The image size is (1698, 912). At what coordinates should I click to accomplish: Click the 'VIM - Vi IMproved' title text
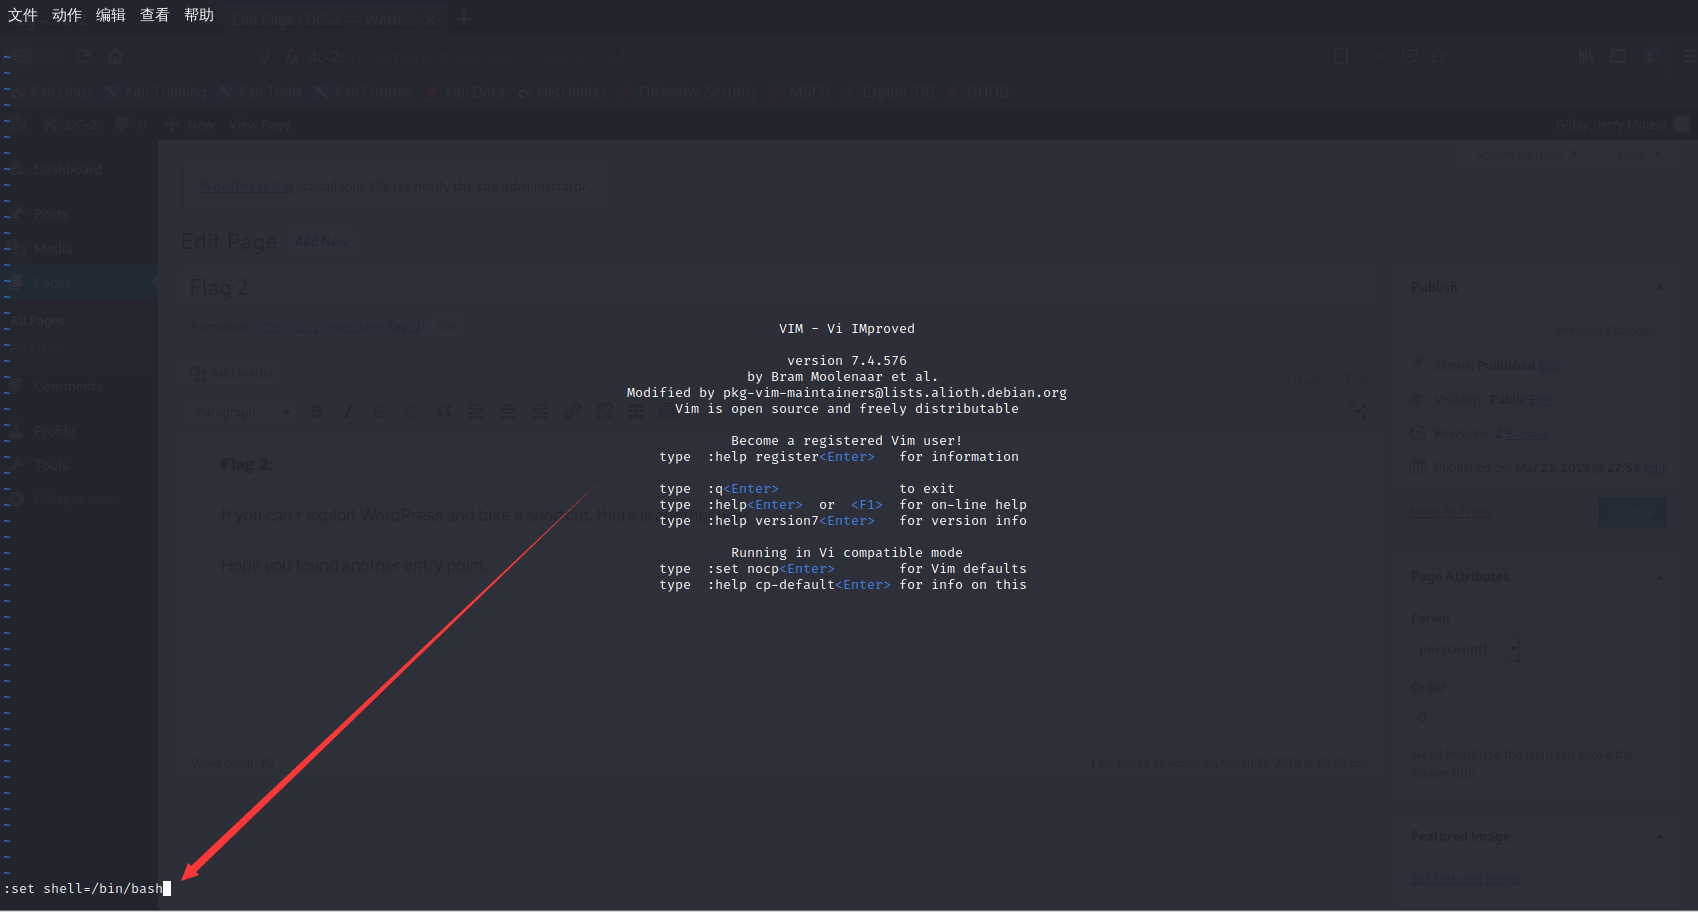pyautogui.click(x=847, y=328)
